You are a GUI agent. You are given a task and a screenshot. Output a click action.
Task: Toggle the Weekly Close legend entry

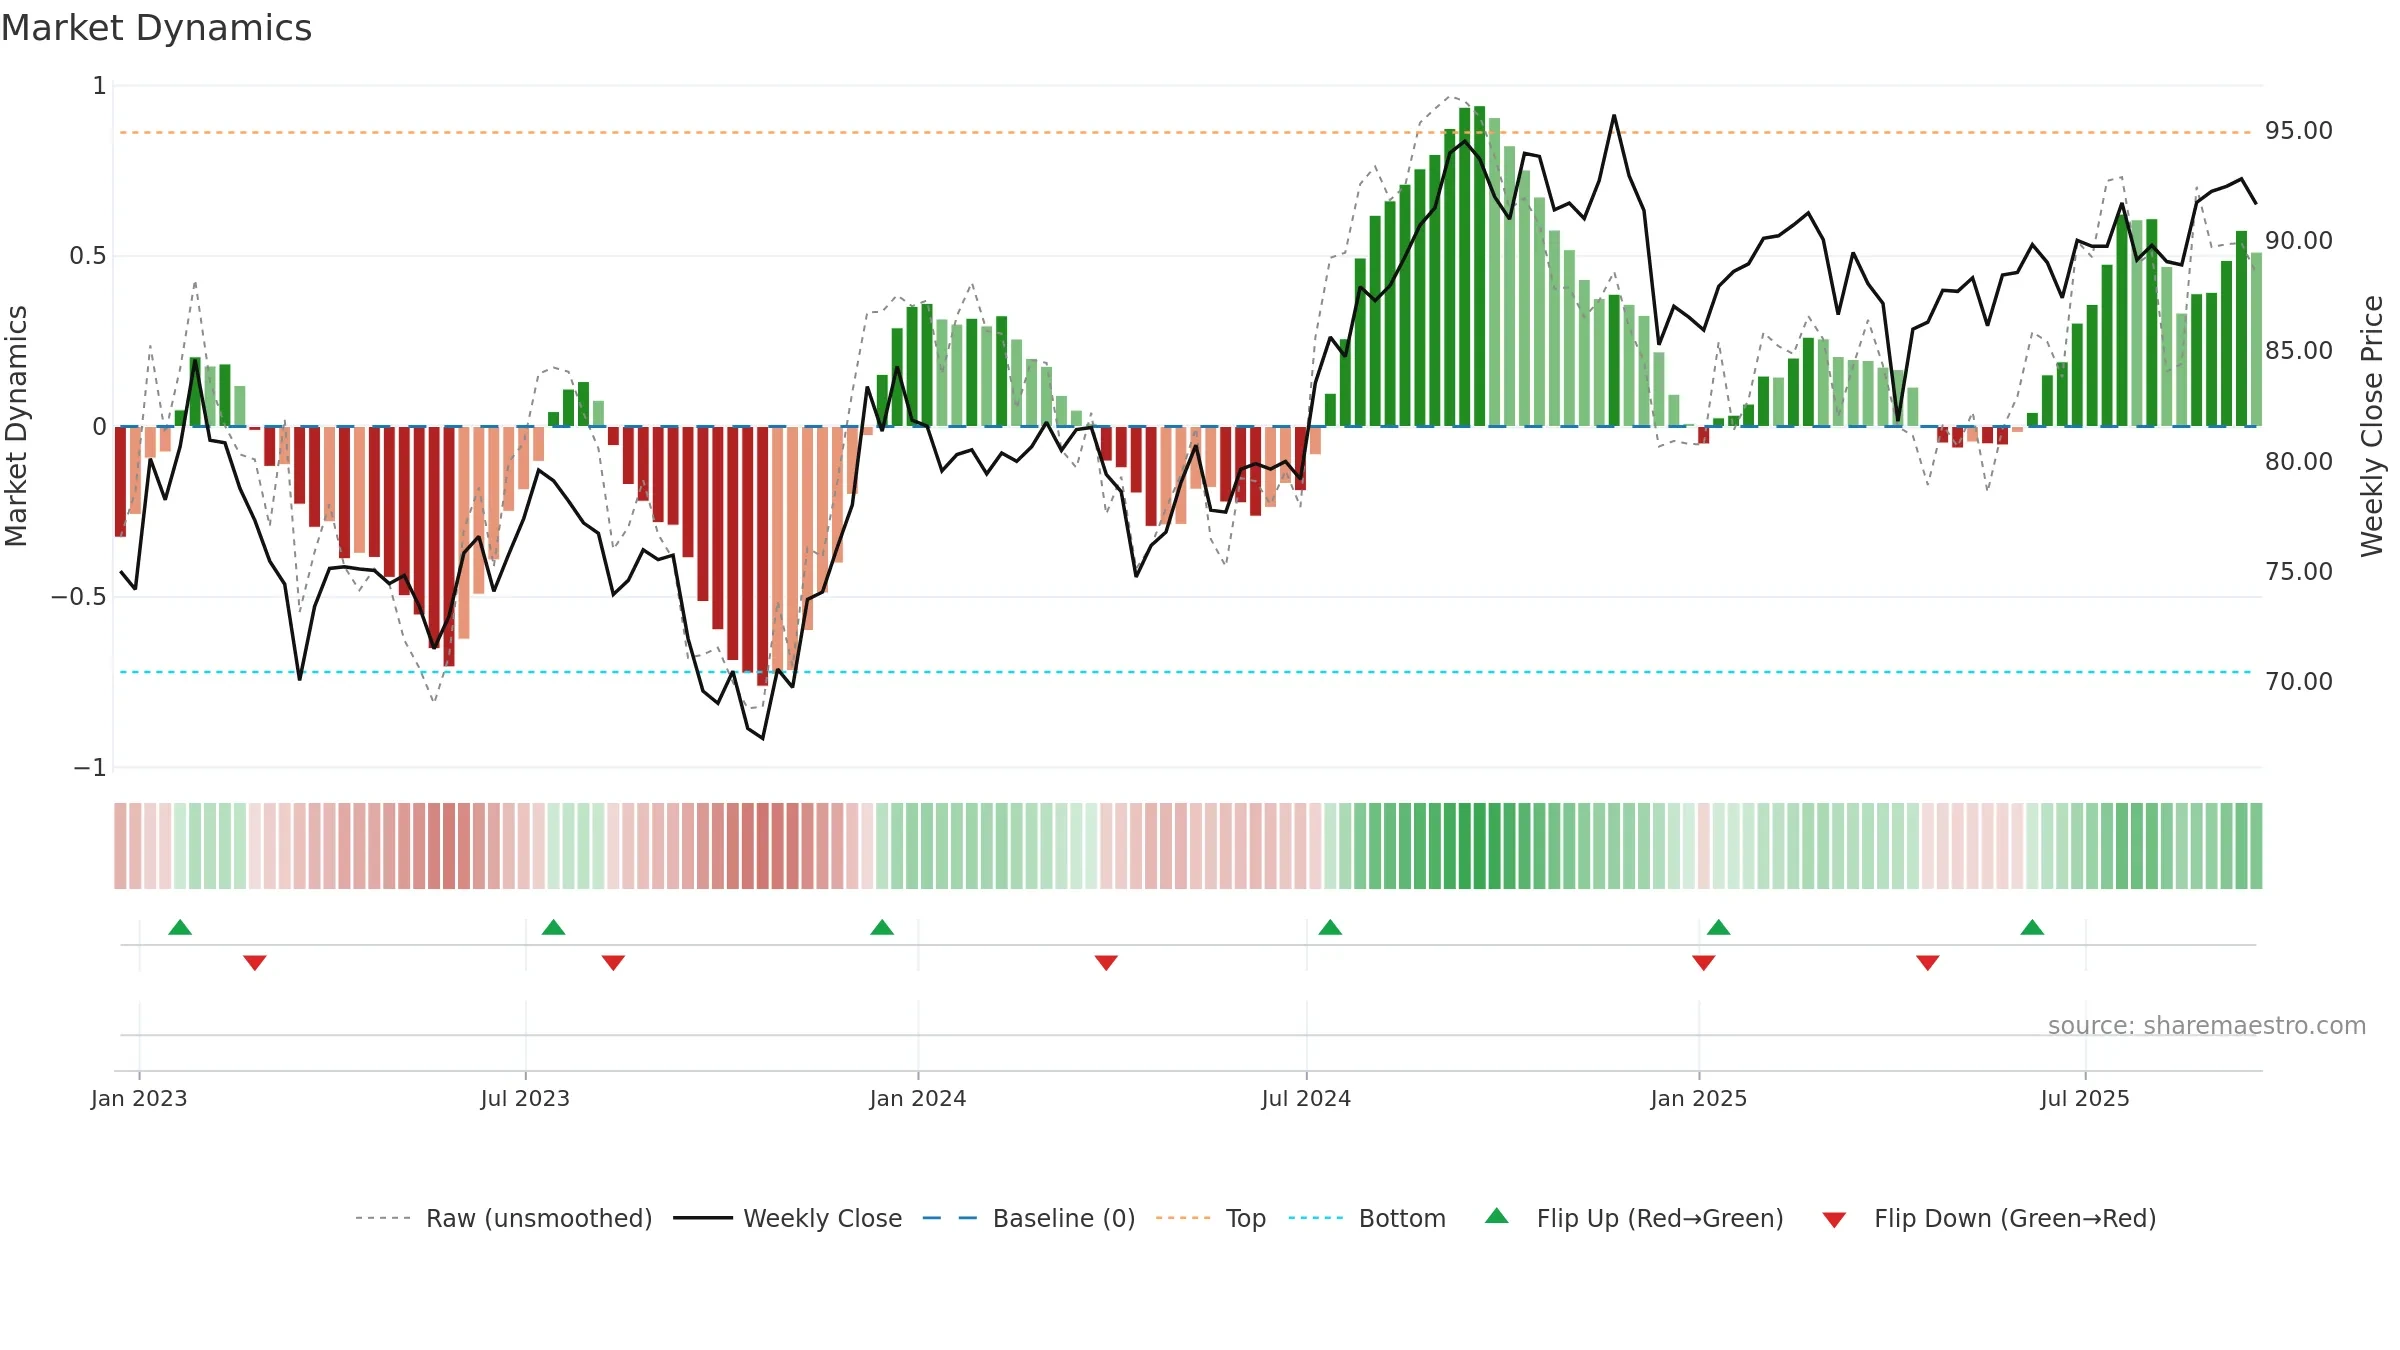(787, 1218)
